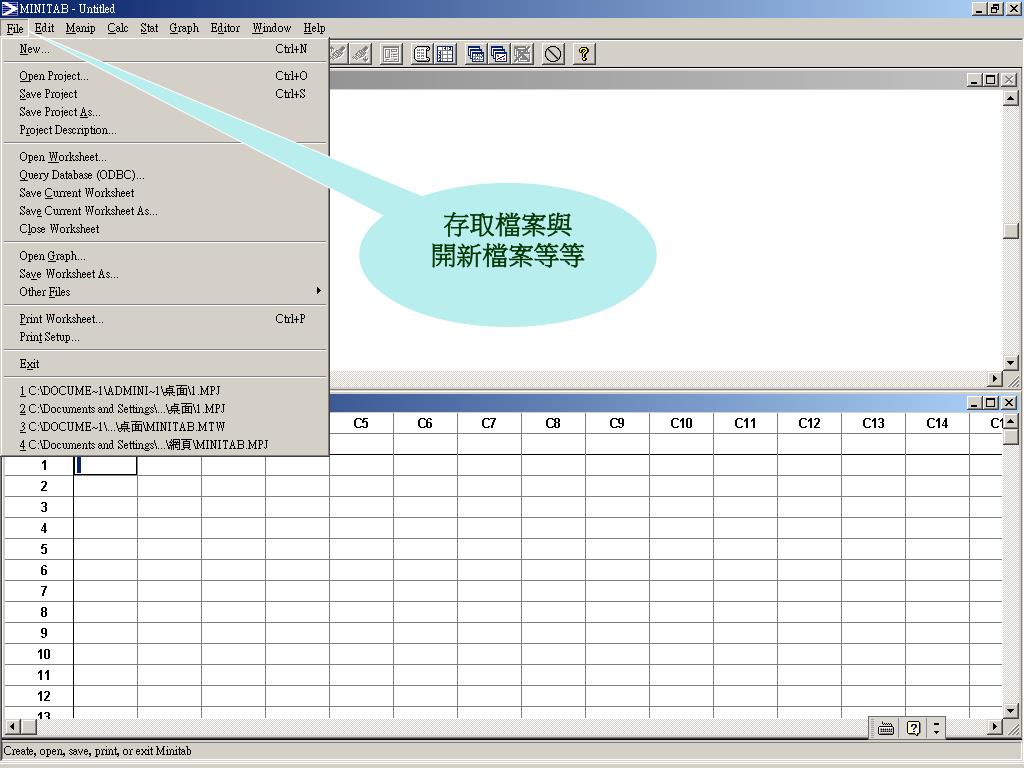This screenshot has width=1024, height=768.
Task: Maximize the Session window
Action: click(x=991, y=80)
